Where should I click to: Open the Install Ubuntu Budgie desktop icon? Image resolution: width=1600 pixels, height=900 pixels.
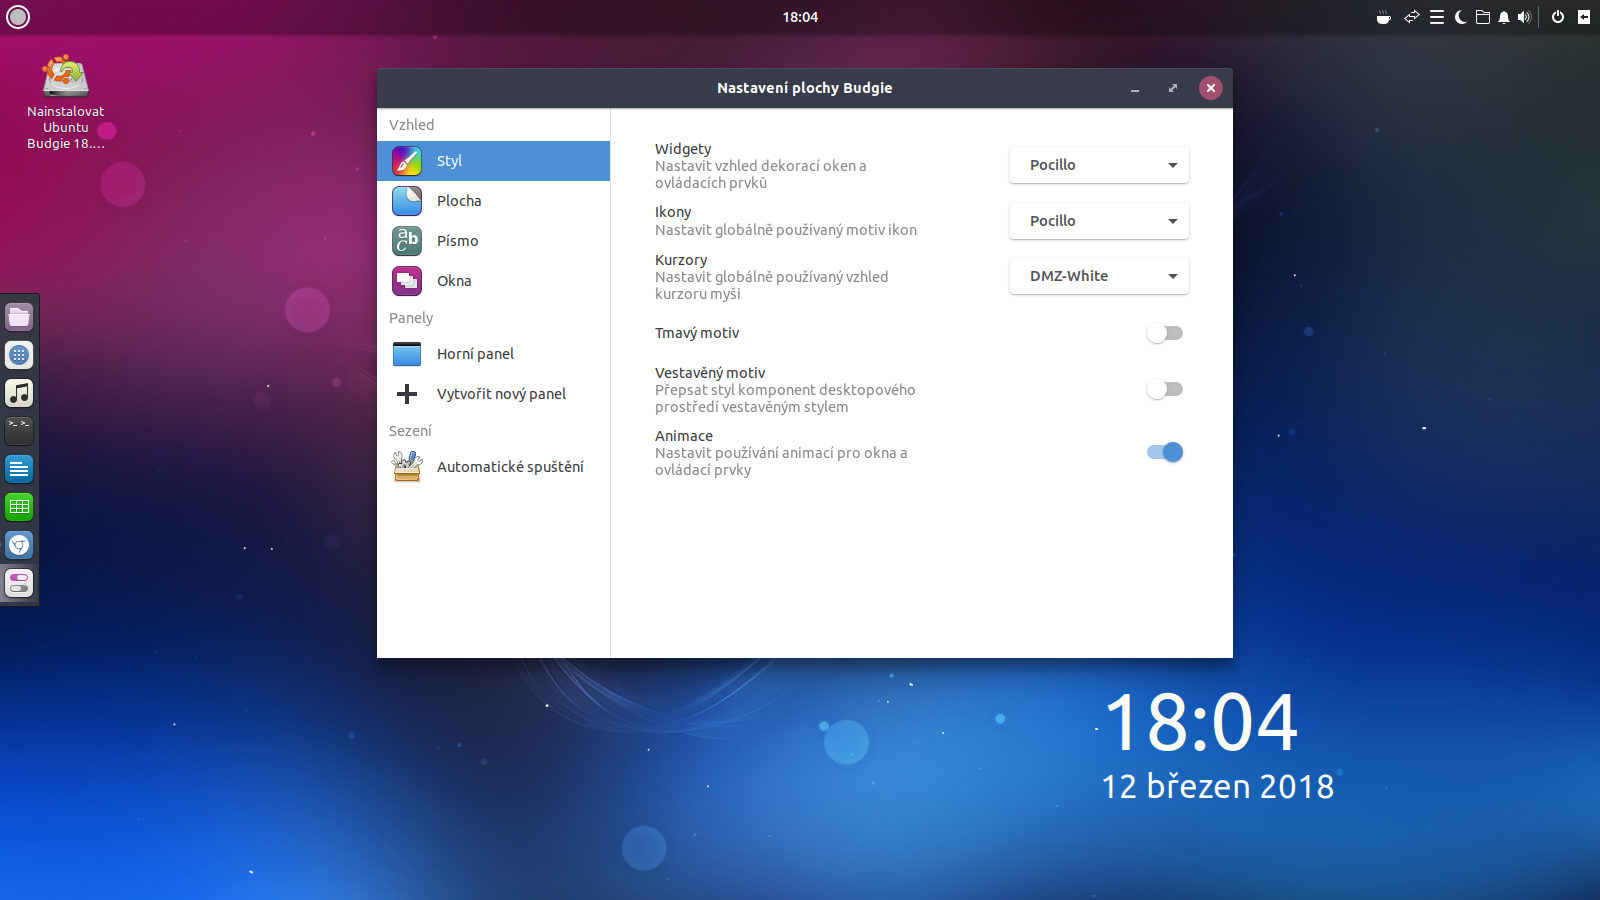[x=65, y=103]
